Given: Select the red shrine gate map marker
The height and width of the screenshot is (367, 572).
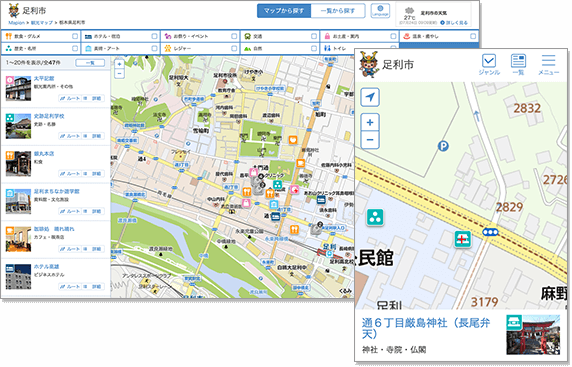Looking at the screenshot, I should coord(463,239).
